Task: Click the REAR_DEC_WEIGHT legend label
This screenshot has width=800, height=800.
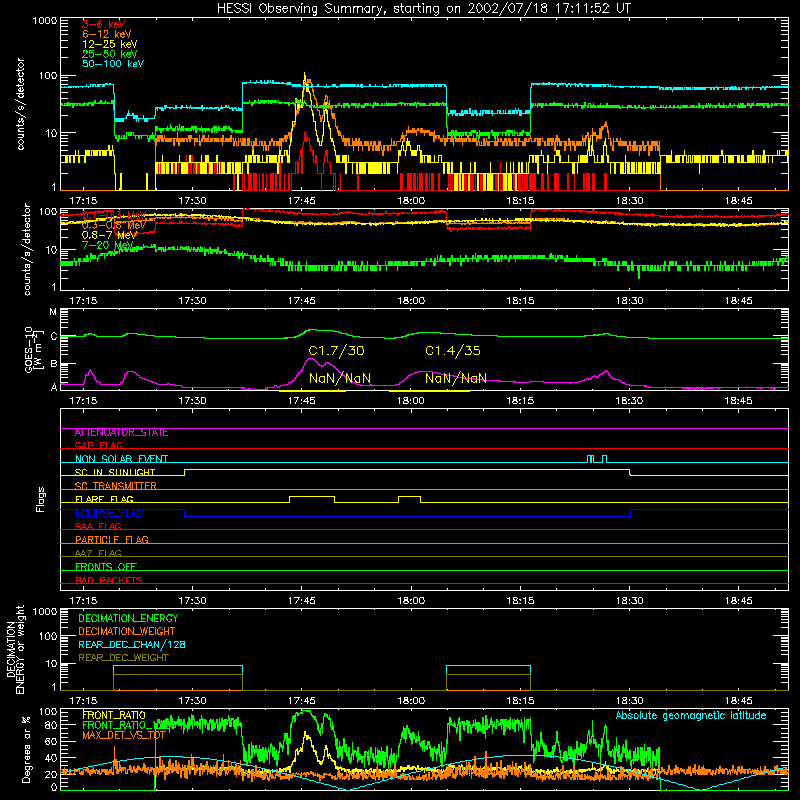Action: tap(123, 658)
